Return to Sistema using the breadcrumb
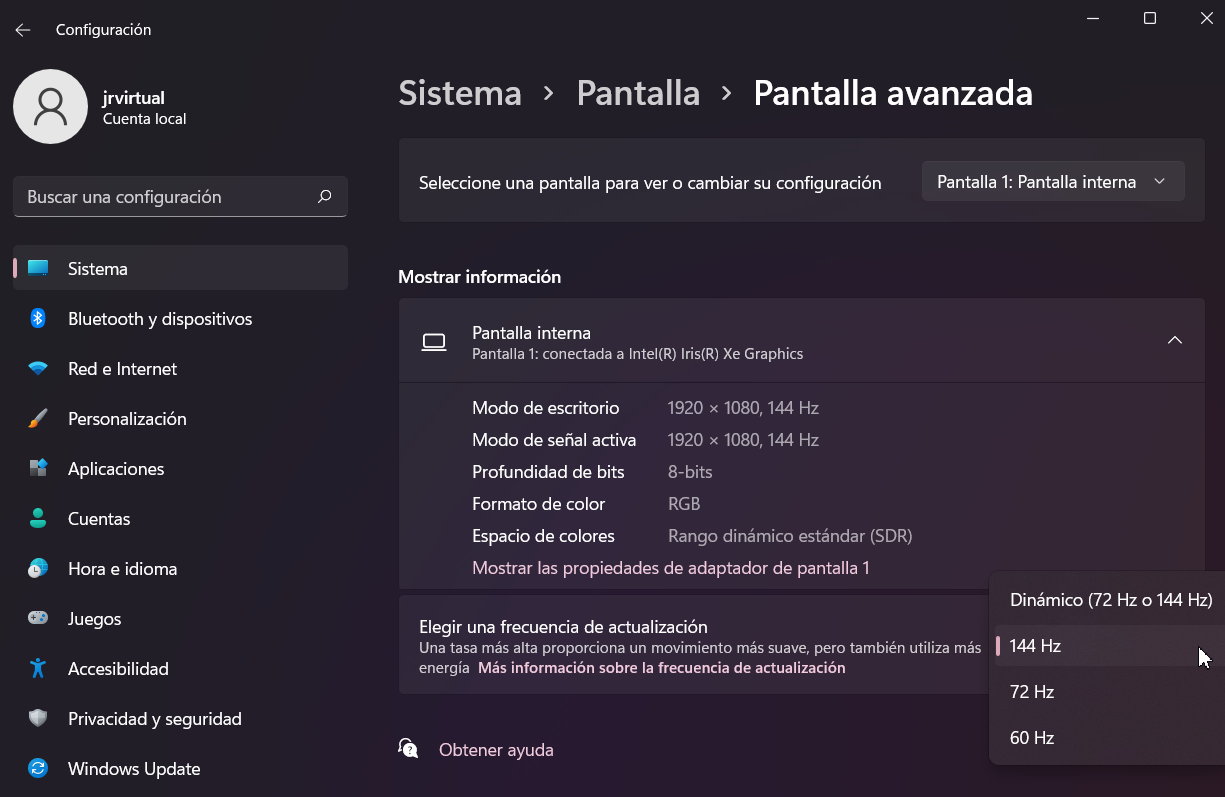 pyautogui.click(x=459, y=92)
